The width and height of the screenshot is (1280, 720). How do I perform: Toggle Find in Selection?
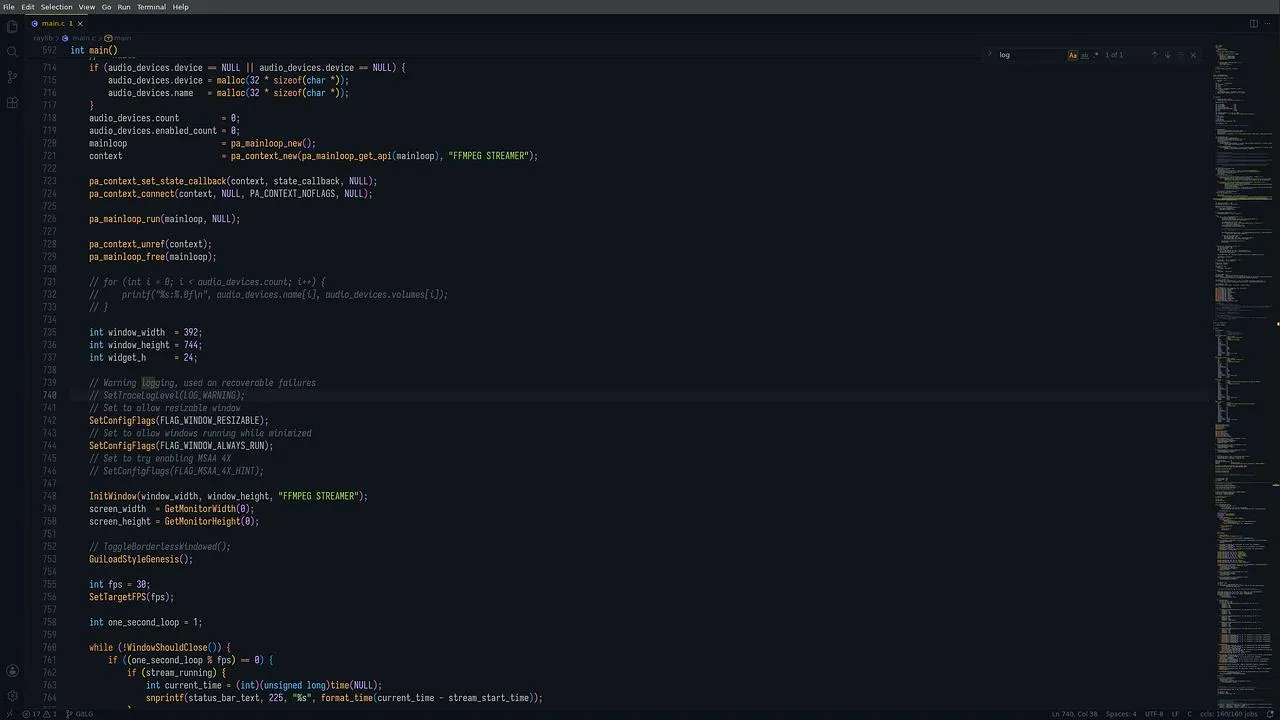pos(1180,55)
